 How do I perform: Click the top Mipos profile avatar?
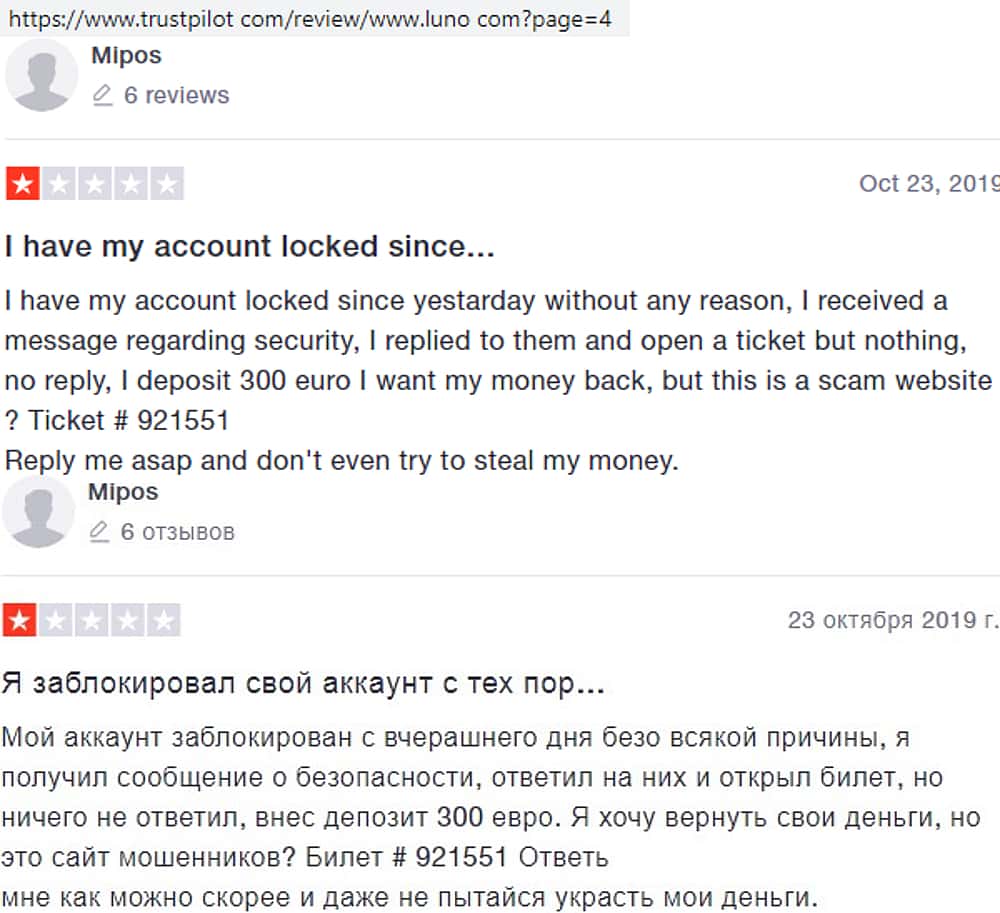41,75
